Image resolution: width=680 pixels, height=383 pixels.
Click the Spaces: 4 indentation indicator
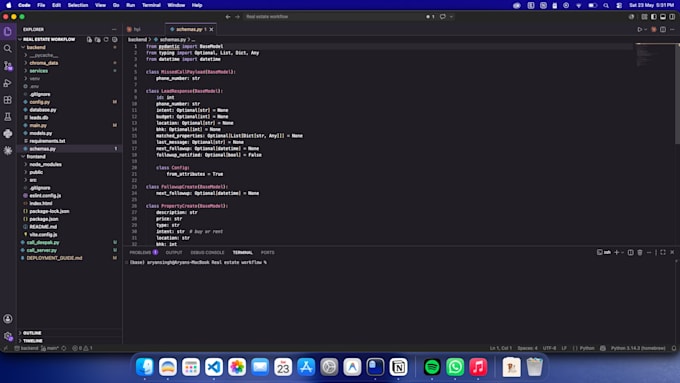point(527,348)
